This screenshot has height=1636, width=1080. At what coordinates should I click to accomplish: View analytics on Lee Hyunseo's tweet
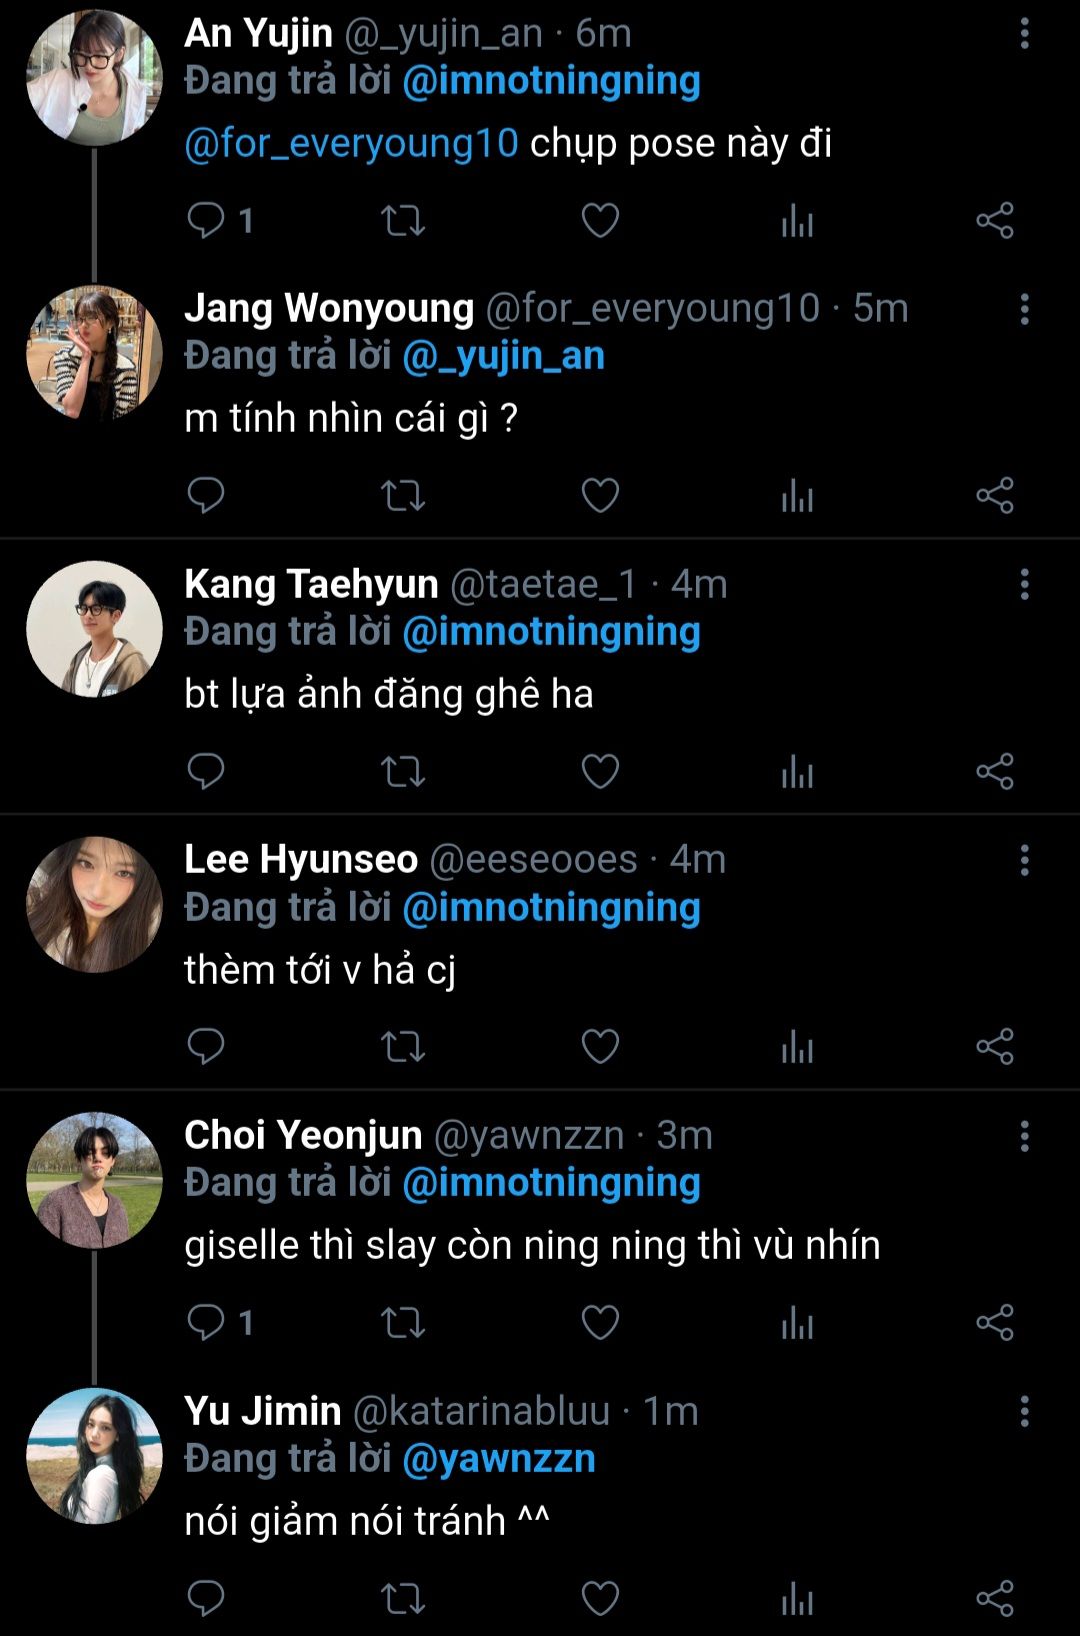[797, 1047]
